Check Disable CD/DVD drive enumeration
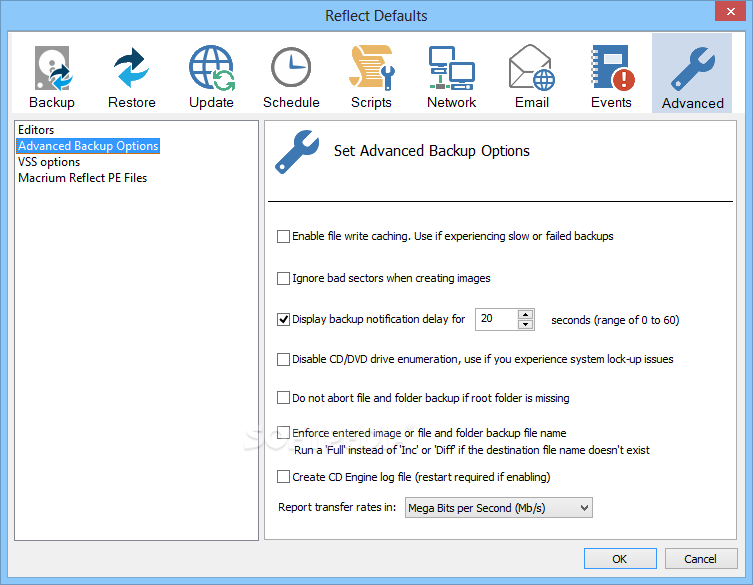This screenshot has height=585, width=753. (x=283, y=359)
